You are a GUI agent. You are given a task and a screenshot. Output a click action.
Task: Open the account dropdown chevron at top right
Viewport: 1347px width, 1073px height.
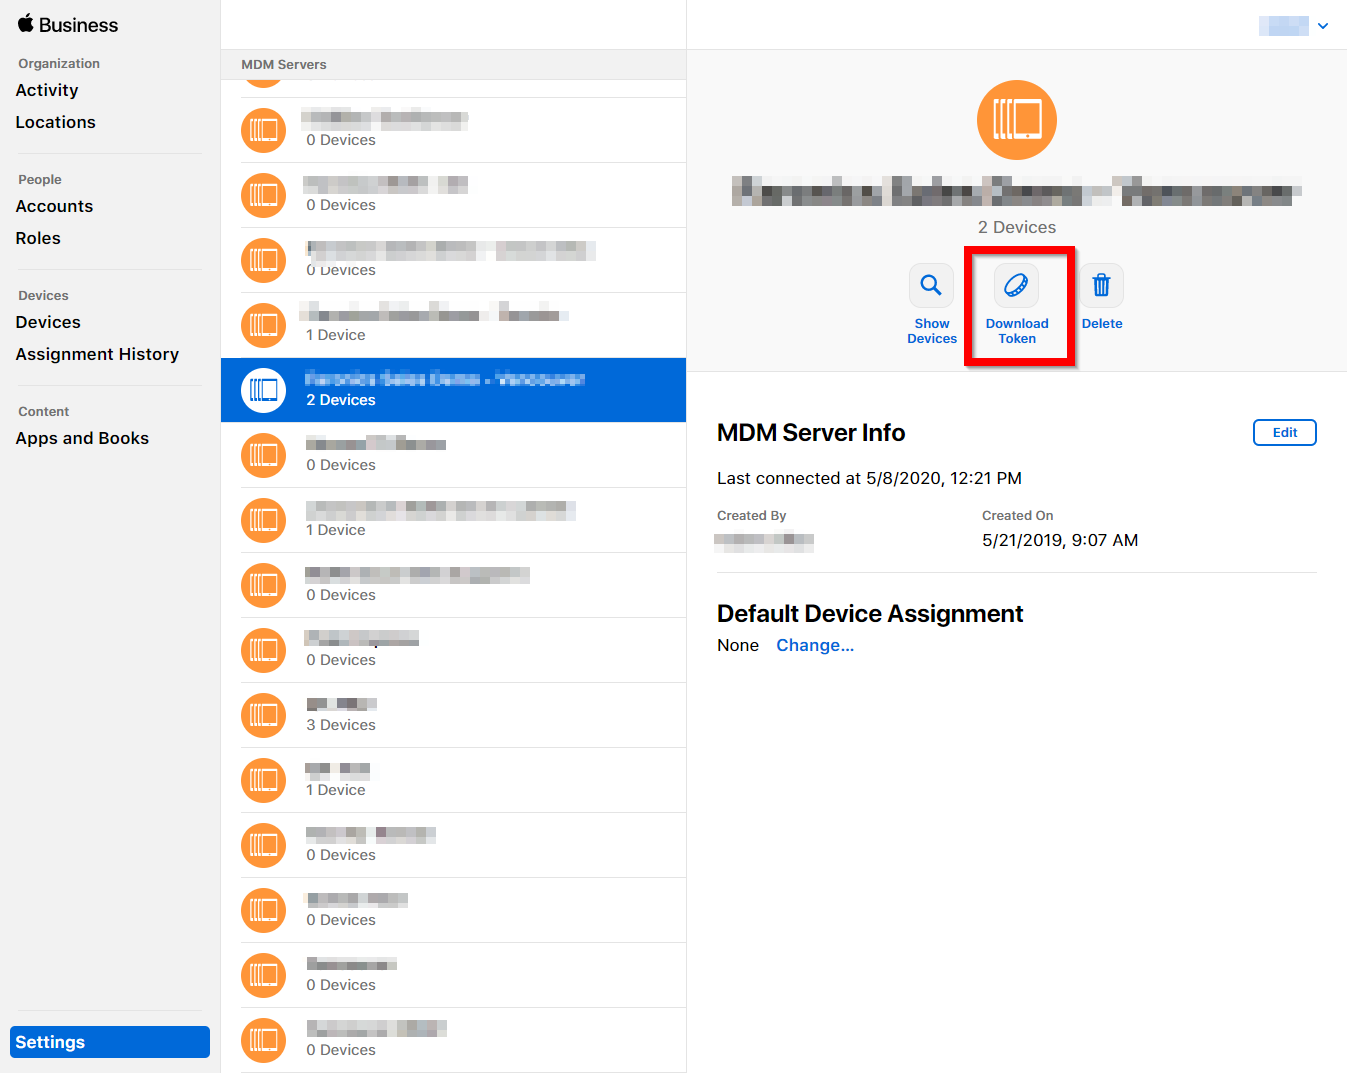1323,26
